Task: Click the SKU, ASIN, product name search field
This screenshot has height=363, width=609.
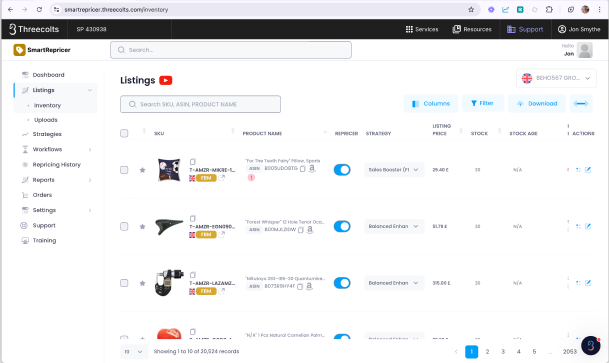Action: click(x=200, y=104)
